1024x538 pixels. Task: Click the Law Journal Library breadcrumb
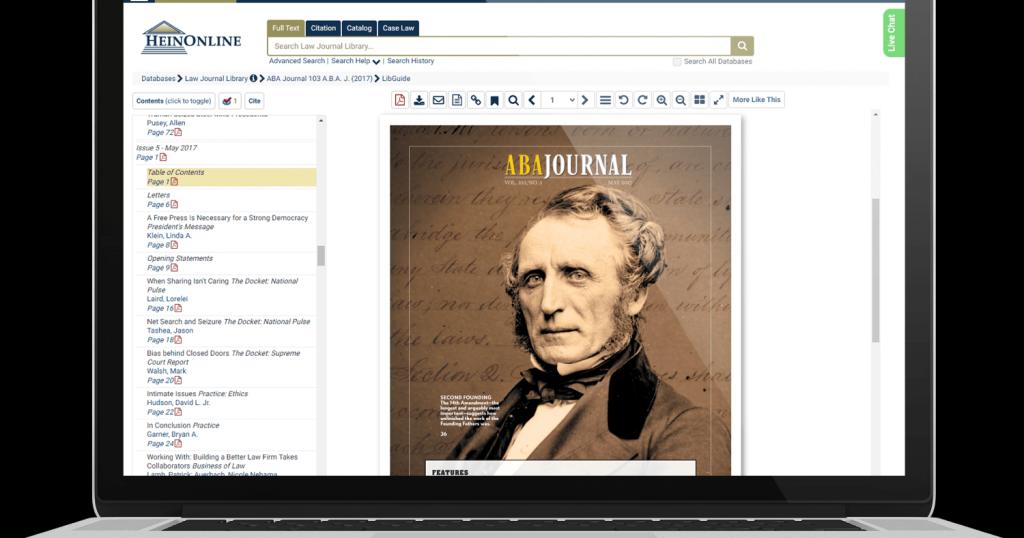point(216,78)
